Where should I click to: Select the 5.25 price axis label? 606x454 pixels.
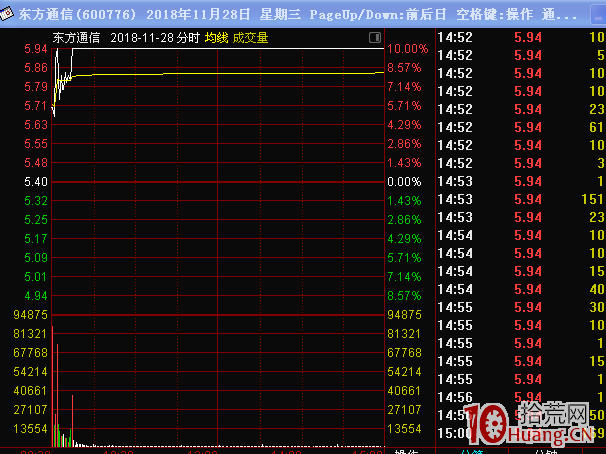pyautogui.click(x=36, y=220)
